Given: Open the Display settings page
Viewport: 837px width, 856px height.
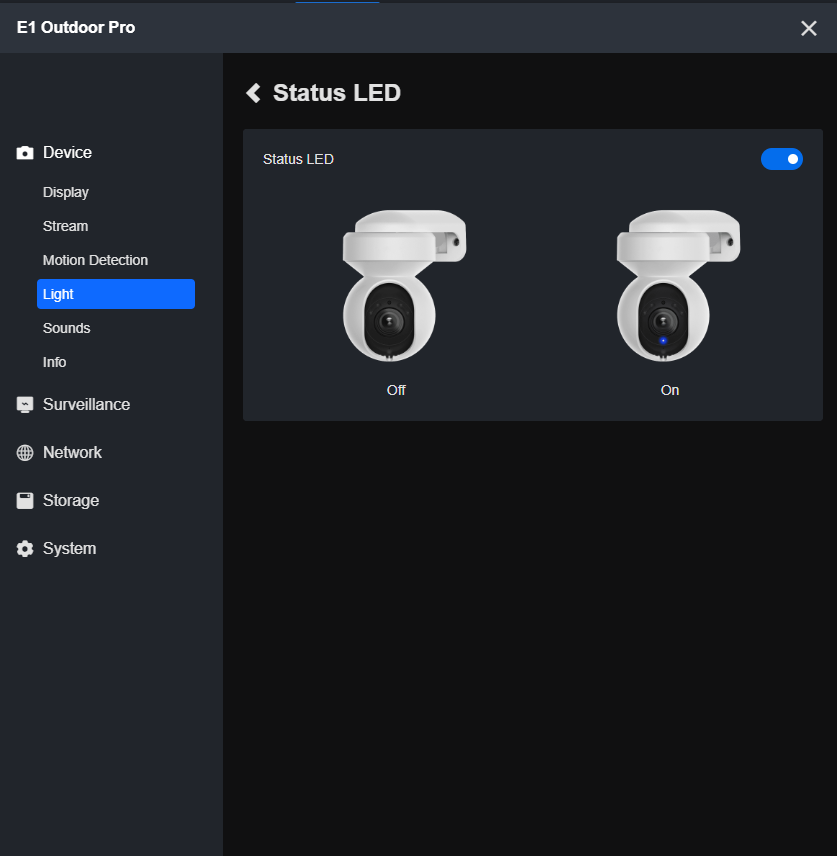Looking at the screenshot, I should (x=65, y=192).
